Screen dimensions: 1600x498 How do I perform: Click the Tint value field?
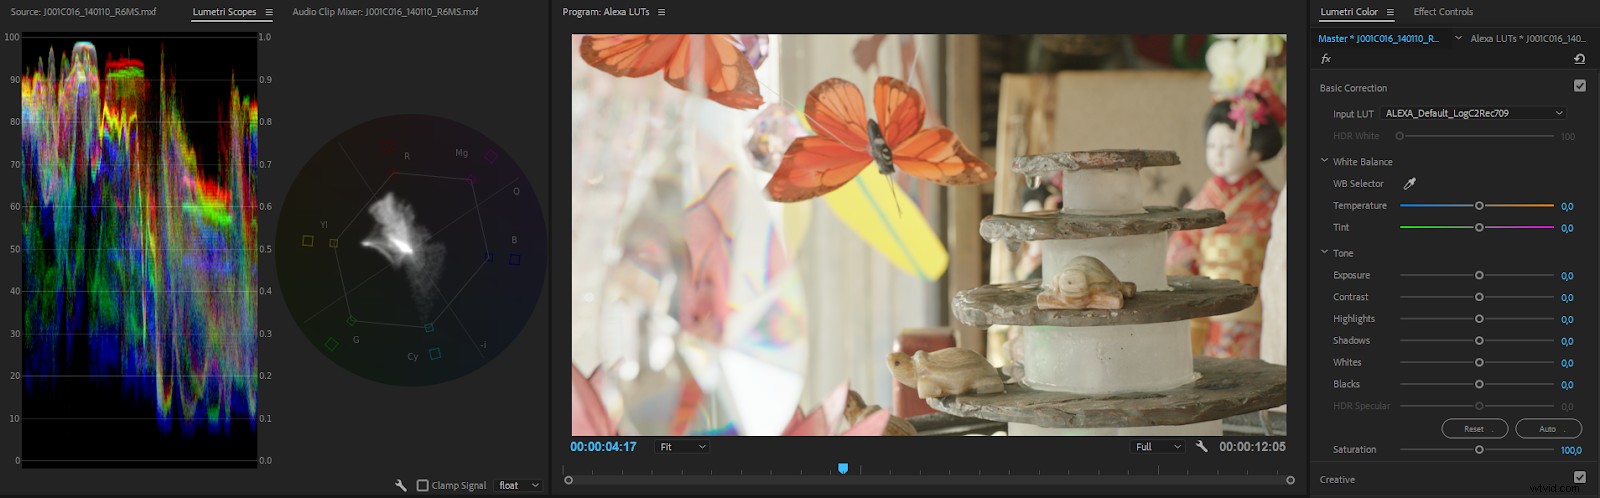(1567, 228)
